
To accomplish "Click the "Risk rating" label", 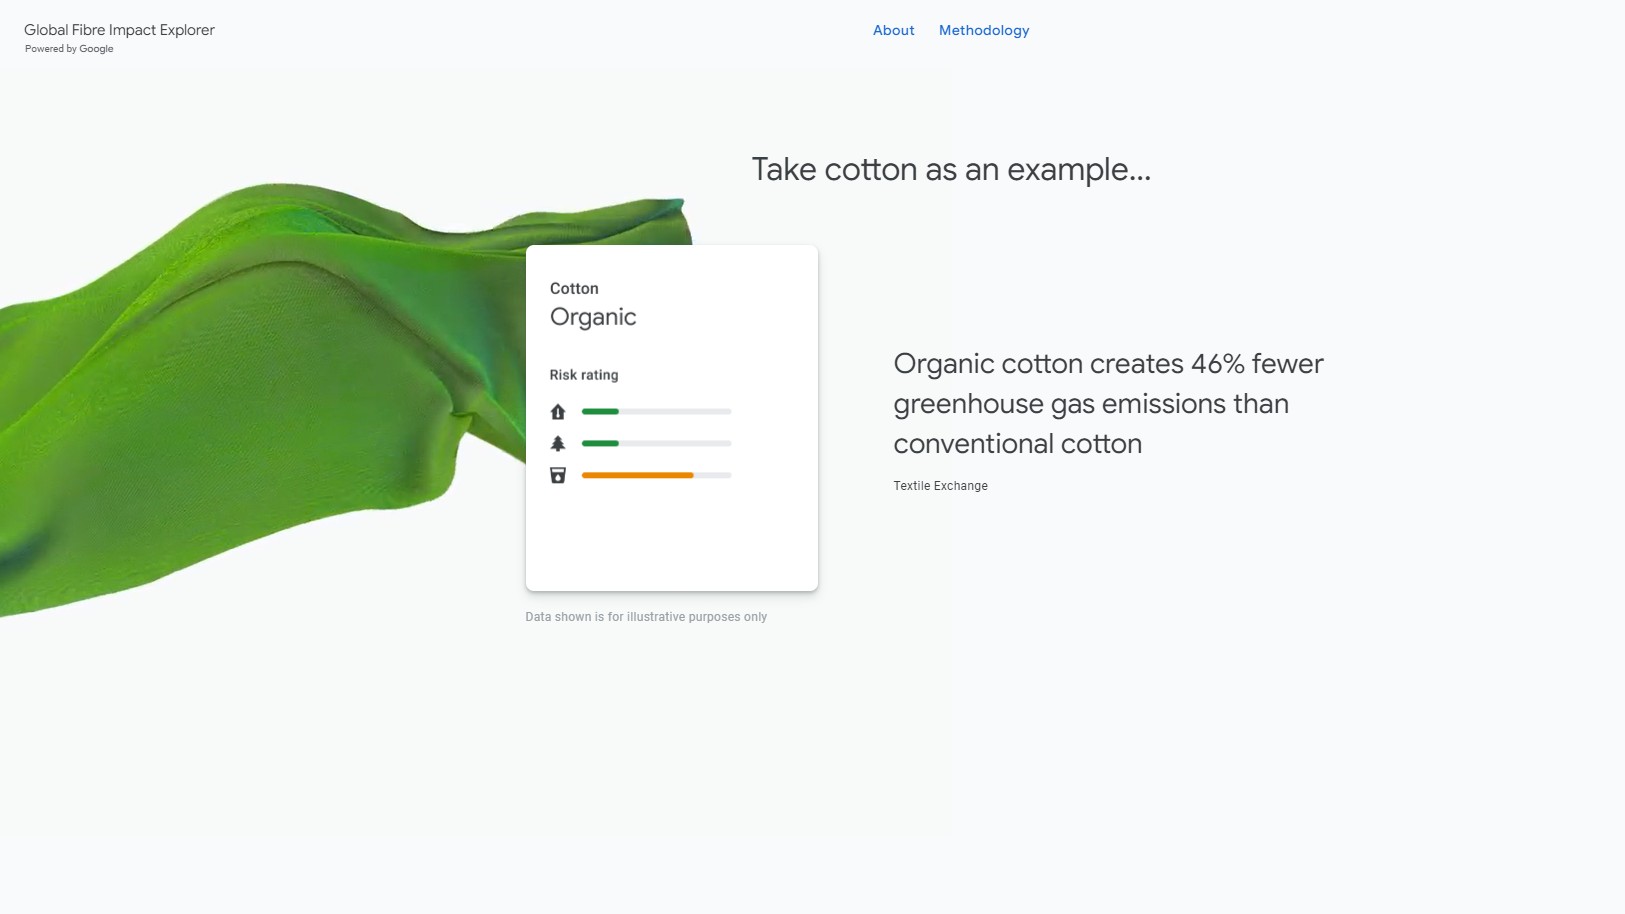I will coord(584,375).
